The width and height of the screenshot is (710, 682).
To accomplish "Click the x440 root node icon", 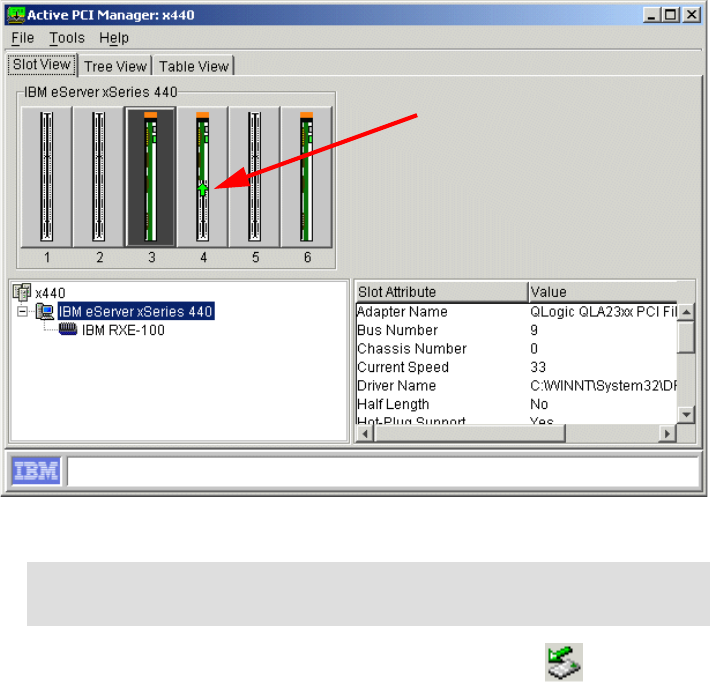I will click(22, 292).
